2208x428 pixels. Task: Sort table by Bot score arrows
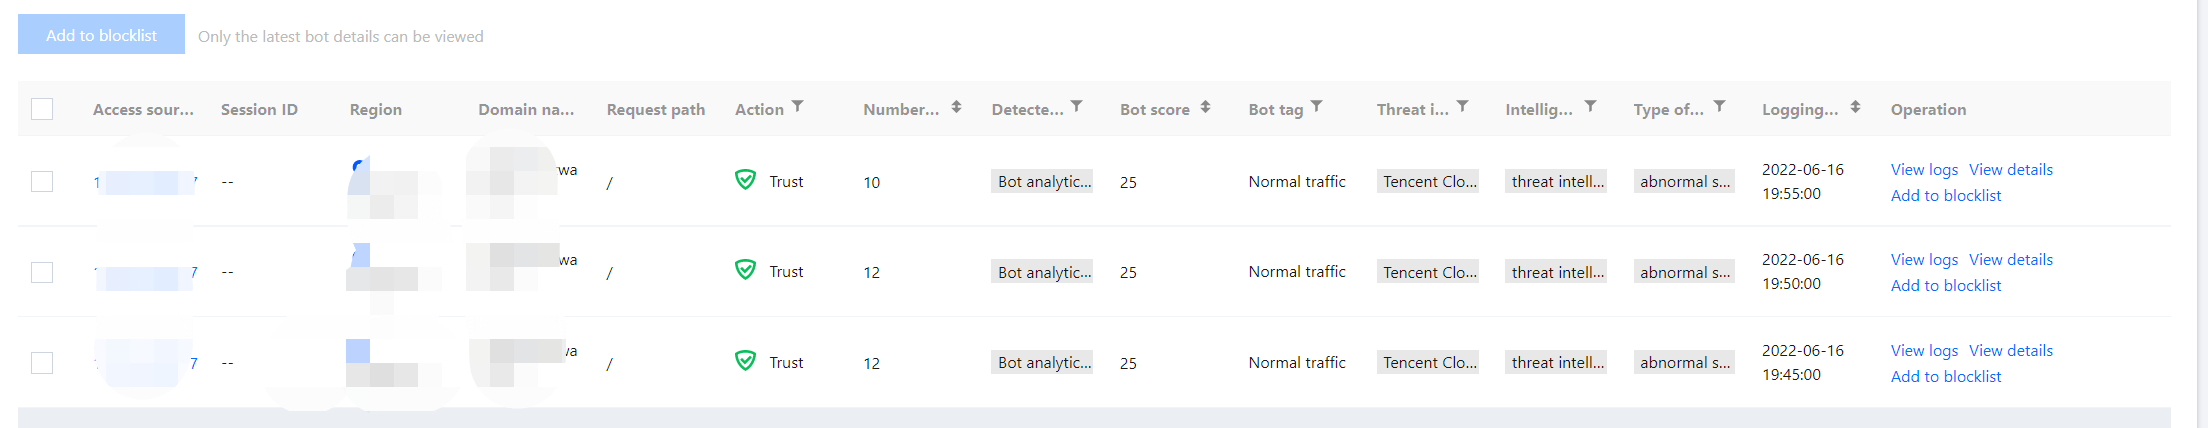click(x=1205, y=106)
